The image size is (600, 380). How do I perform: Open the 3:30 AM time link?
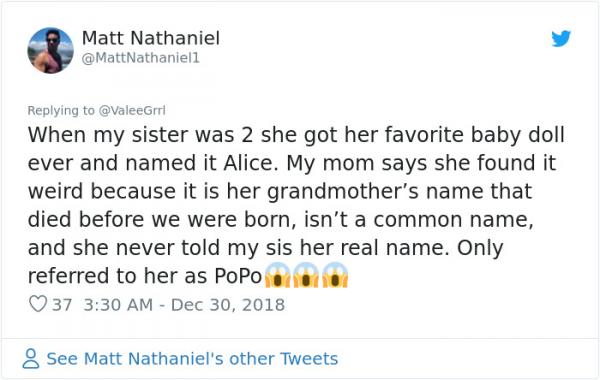[118, 305]
